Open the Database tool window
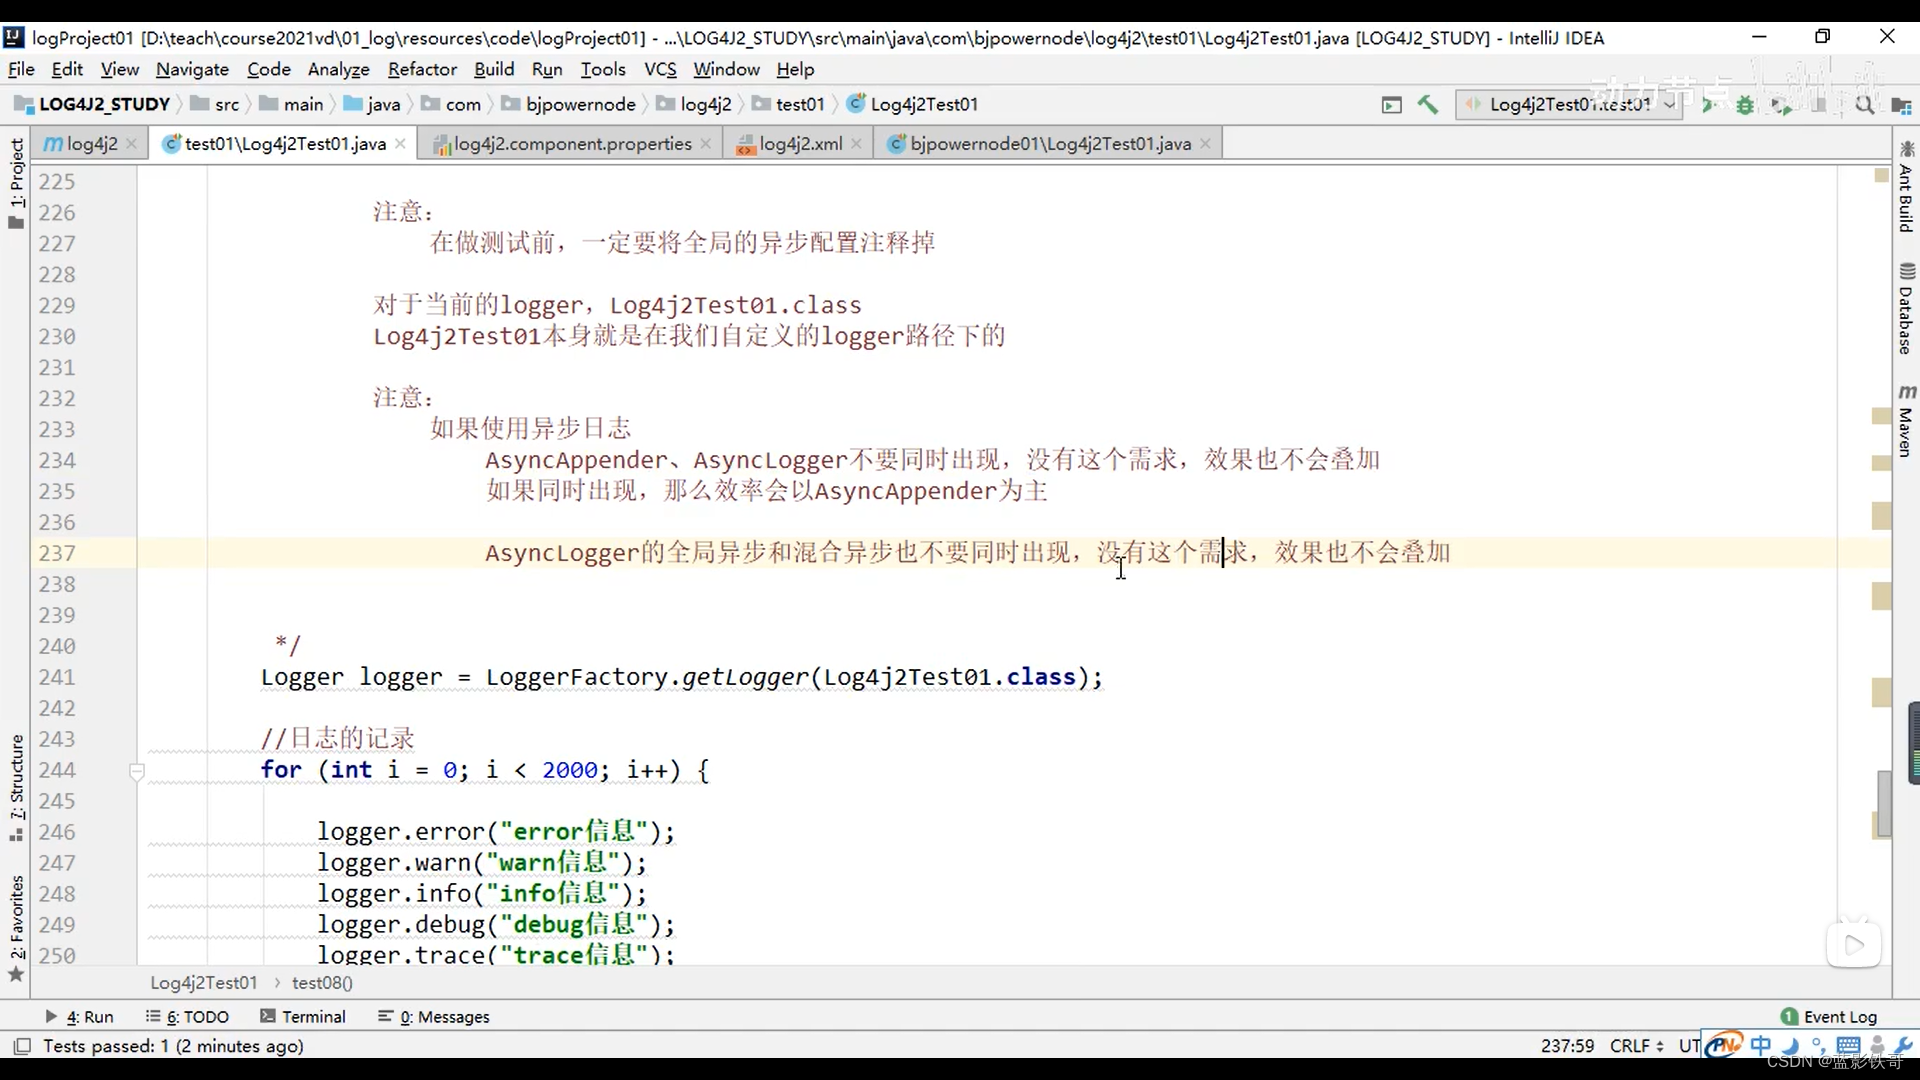Screen dimensions: 1920x1080 [1906, 308]
